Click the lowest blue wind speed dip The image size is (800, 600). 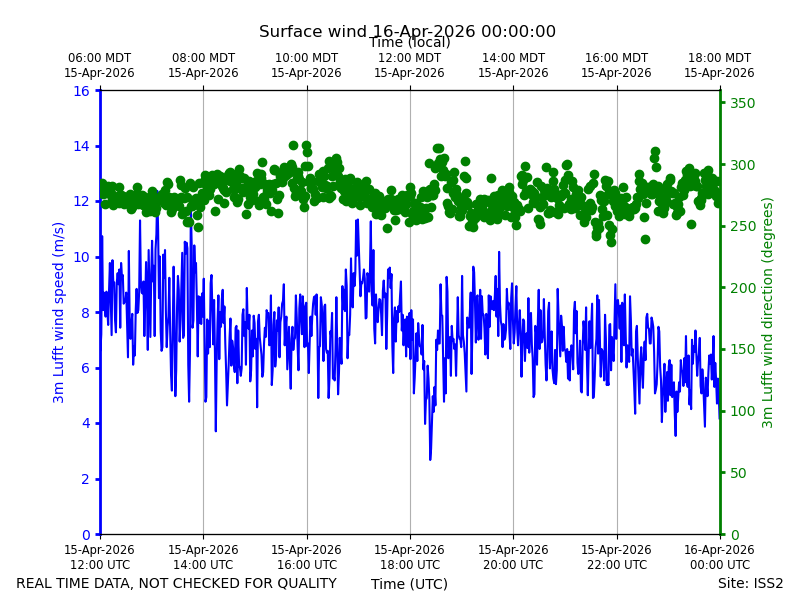430,458
